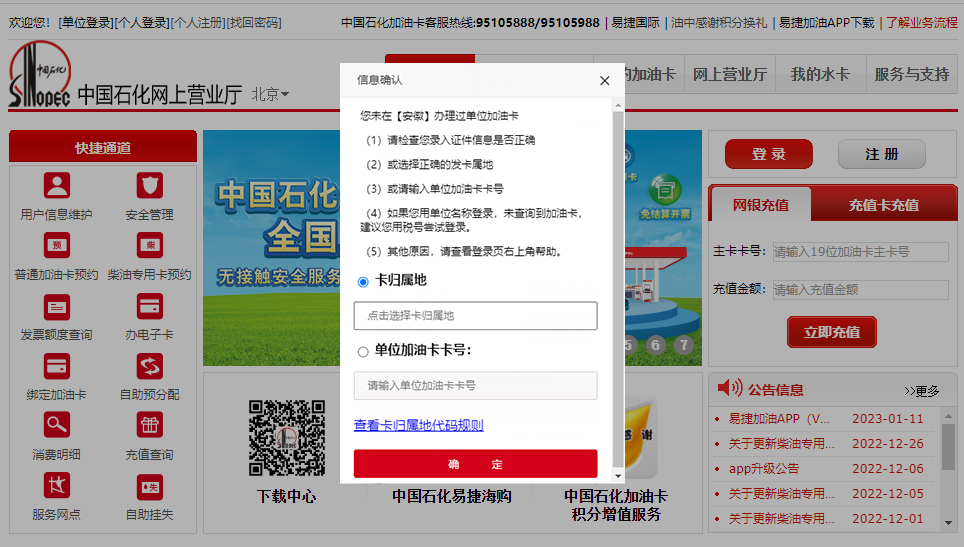
Task: Click the 公告信息 speaker icon
Action: point(730,388)
